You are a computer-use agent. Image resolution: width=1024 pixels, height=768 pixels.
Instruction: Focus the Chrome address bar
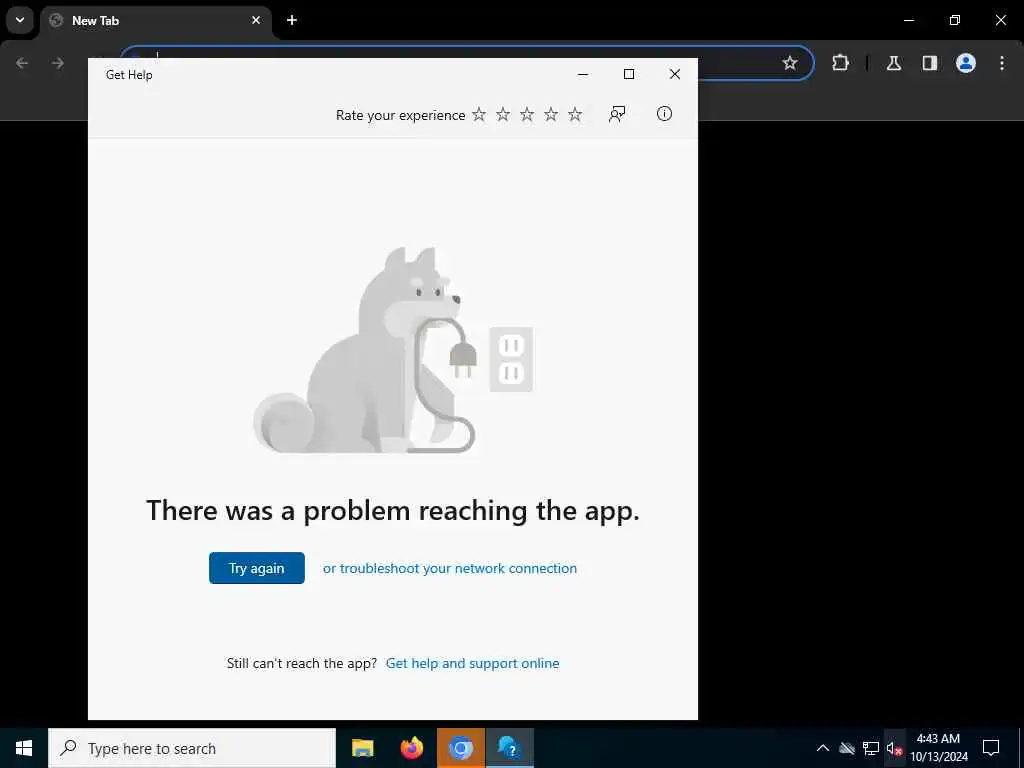pos(468,63)
